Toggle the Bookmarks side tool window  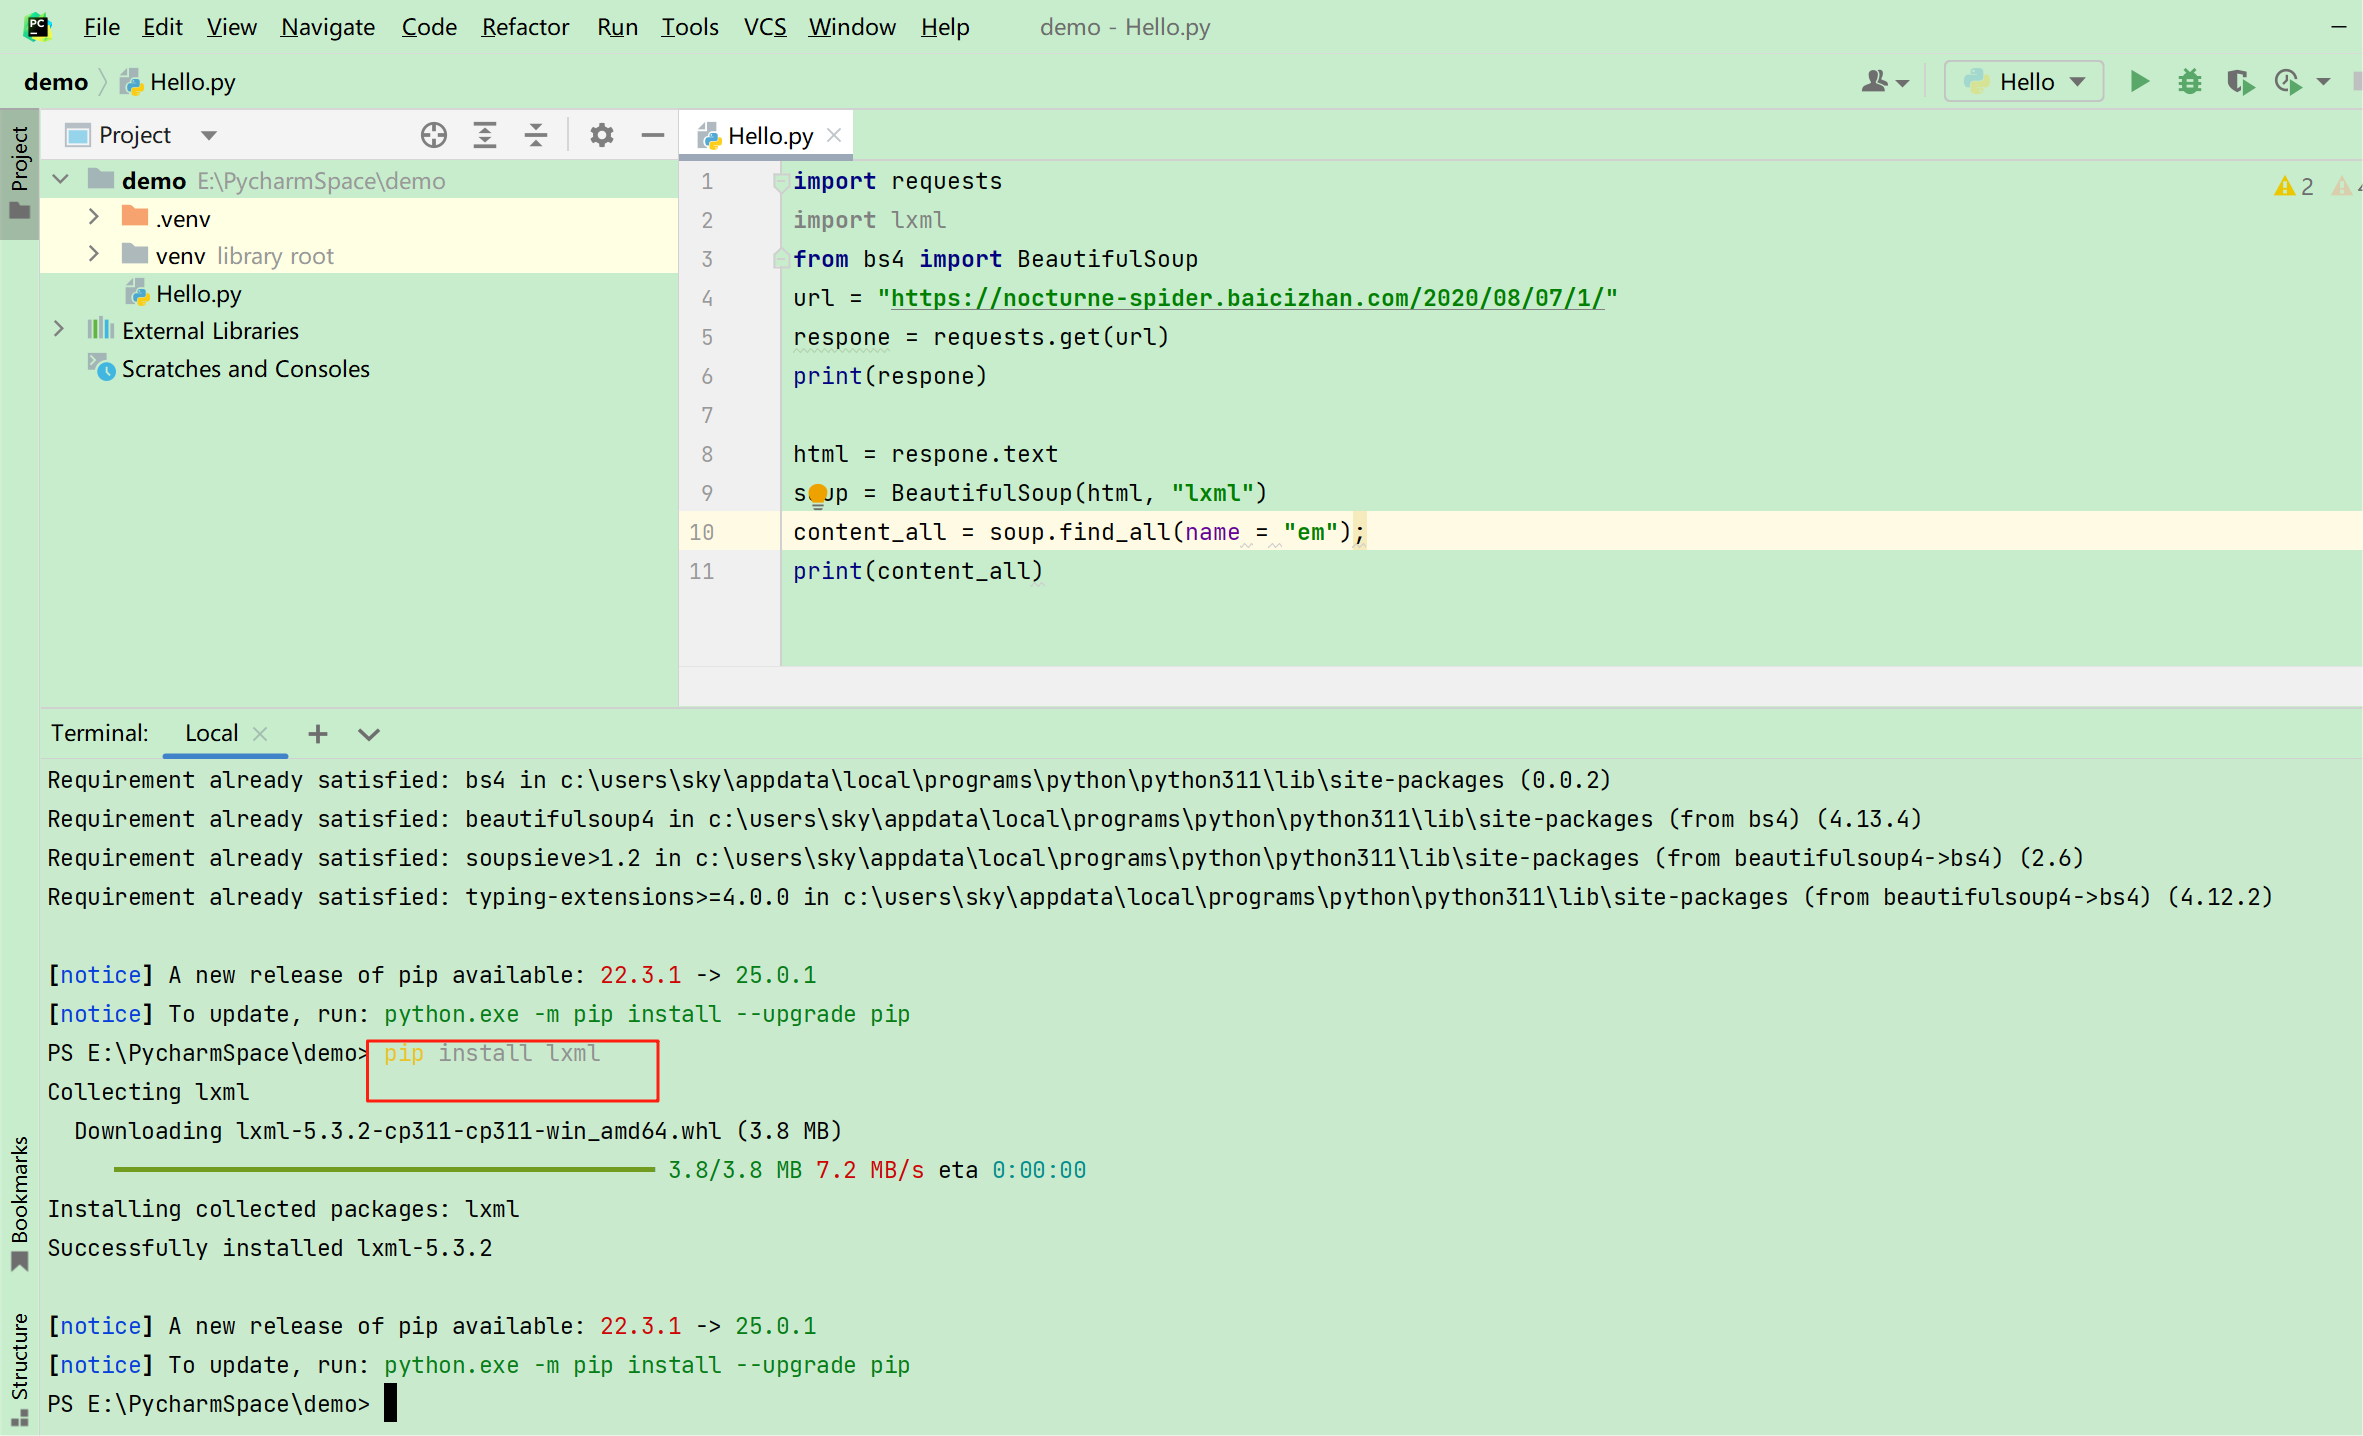click(19, 1200)
